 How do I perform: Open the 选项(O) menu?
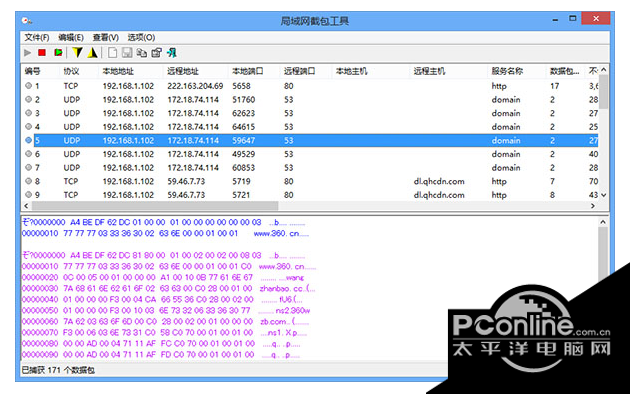click(x=141, y=37)
